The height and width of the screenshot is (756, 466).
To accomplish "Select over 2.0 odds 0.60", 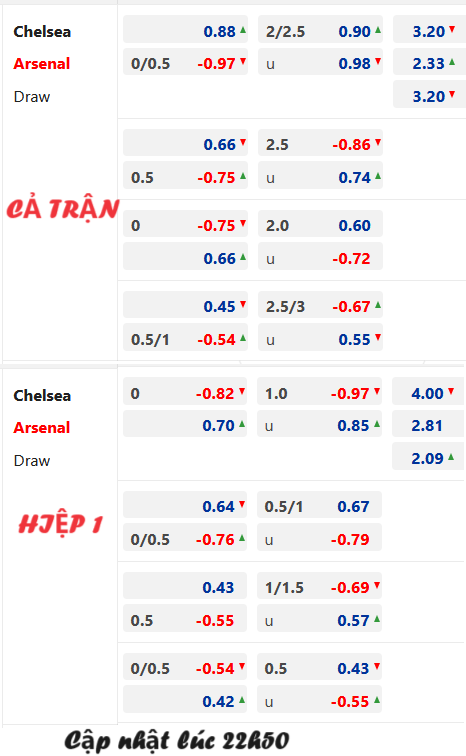I will [x=320, y=225].
